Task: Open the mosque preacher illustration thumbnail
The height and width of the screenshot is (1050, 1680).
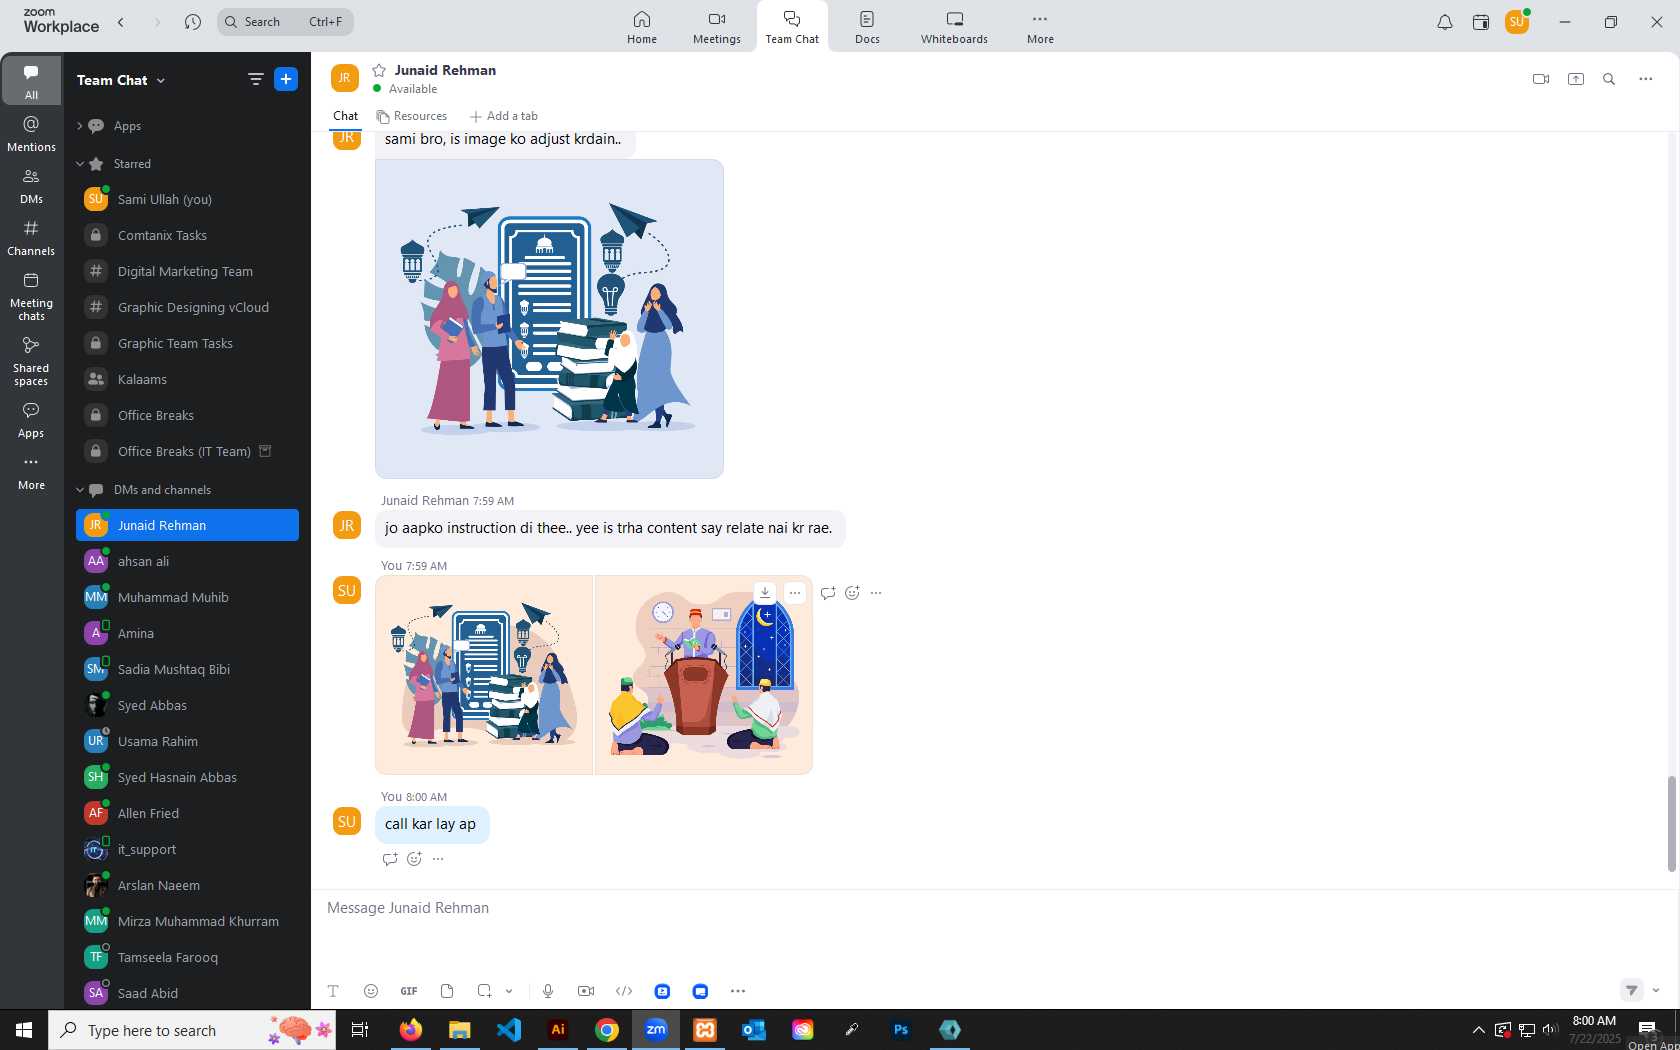Action: point(704,675)
